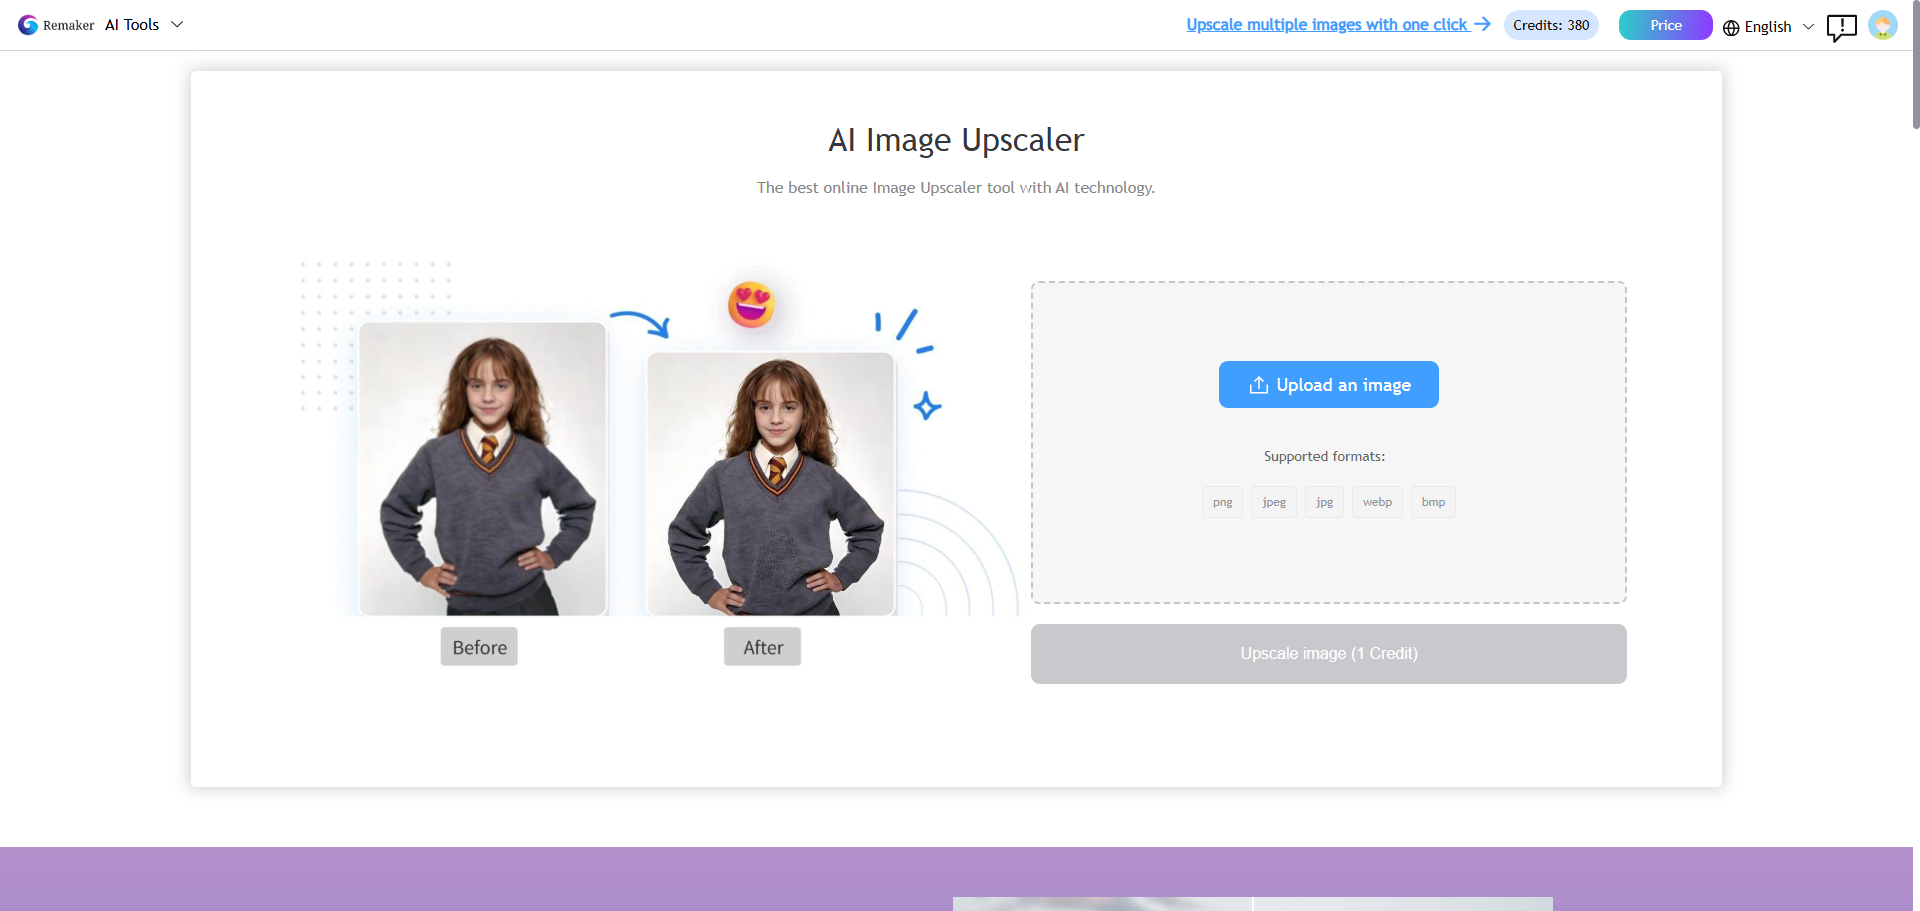Click the Upload an image button

click(x=1328, y=384)
